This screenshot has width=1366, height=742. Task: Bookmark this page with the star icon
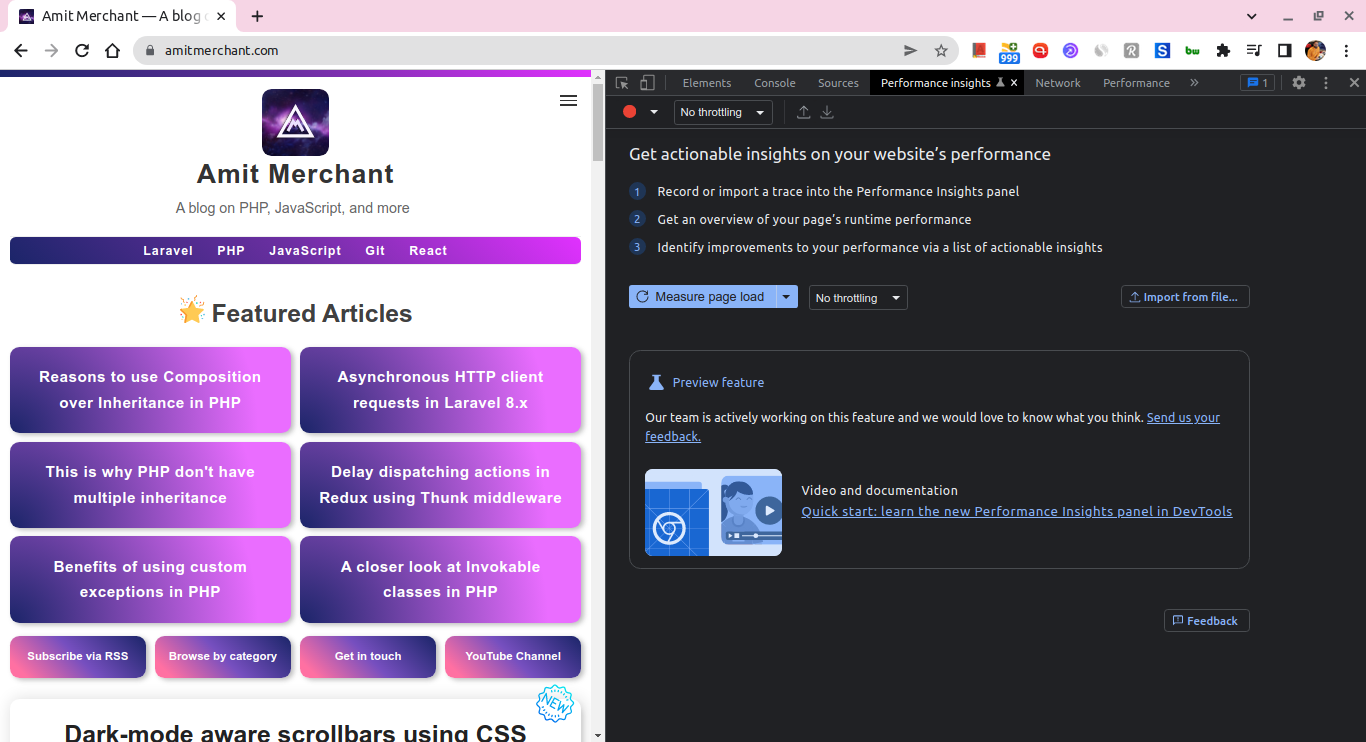[x=941, y=50]
